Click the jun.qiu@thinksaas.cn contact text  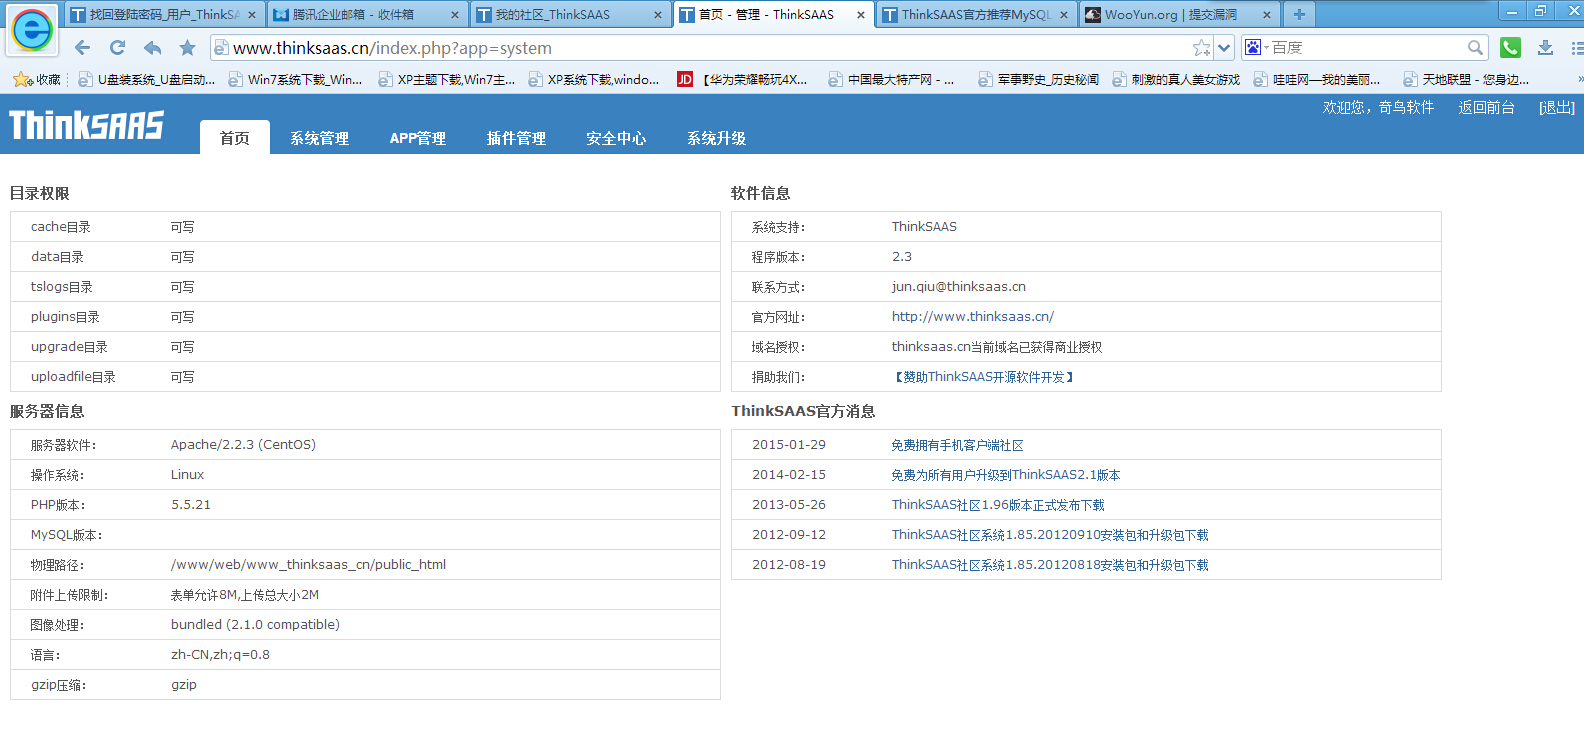[959, 286]
